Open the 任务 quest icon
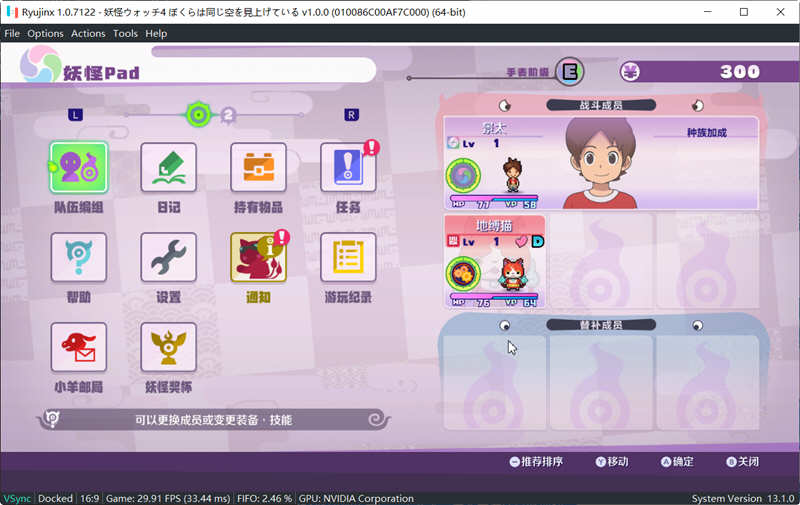800x505 pixels. [348, 167]
